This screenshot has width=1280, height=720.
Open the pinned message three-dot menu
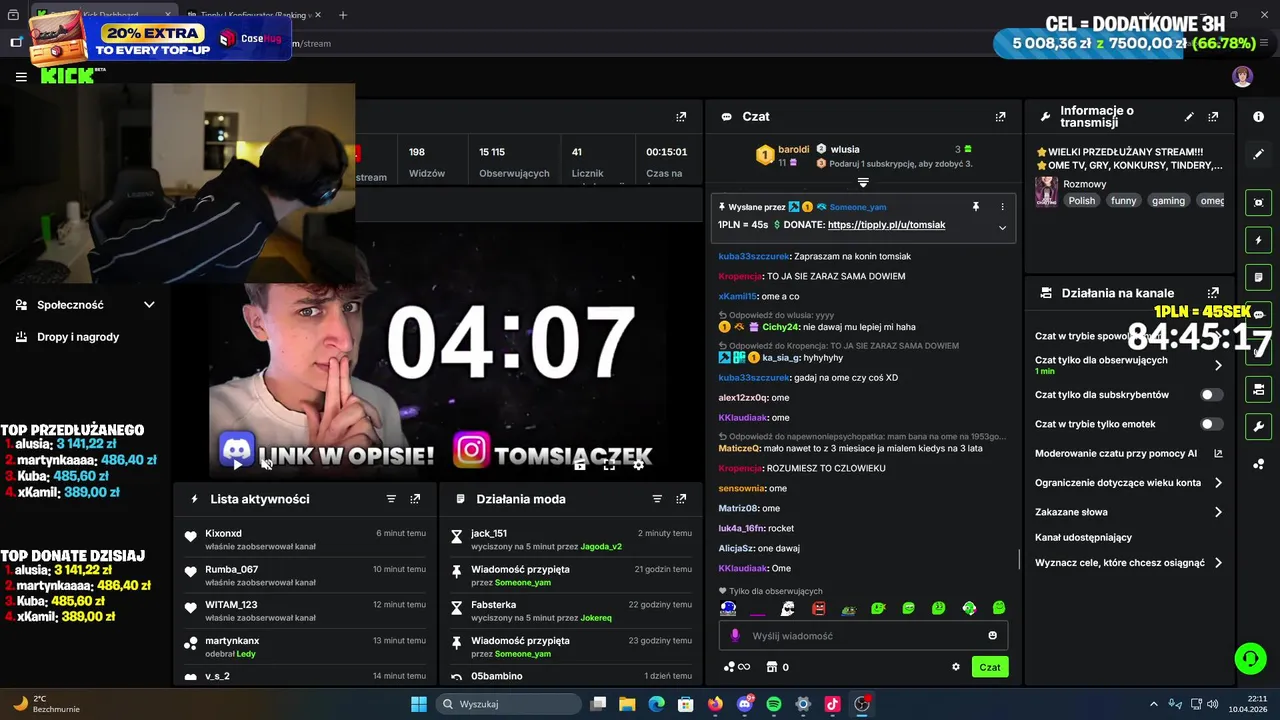click(1002, 207)
